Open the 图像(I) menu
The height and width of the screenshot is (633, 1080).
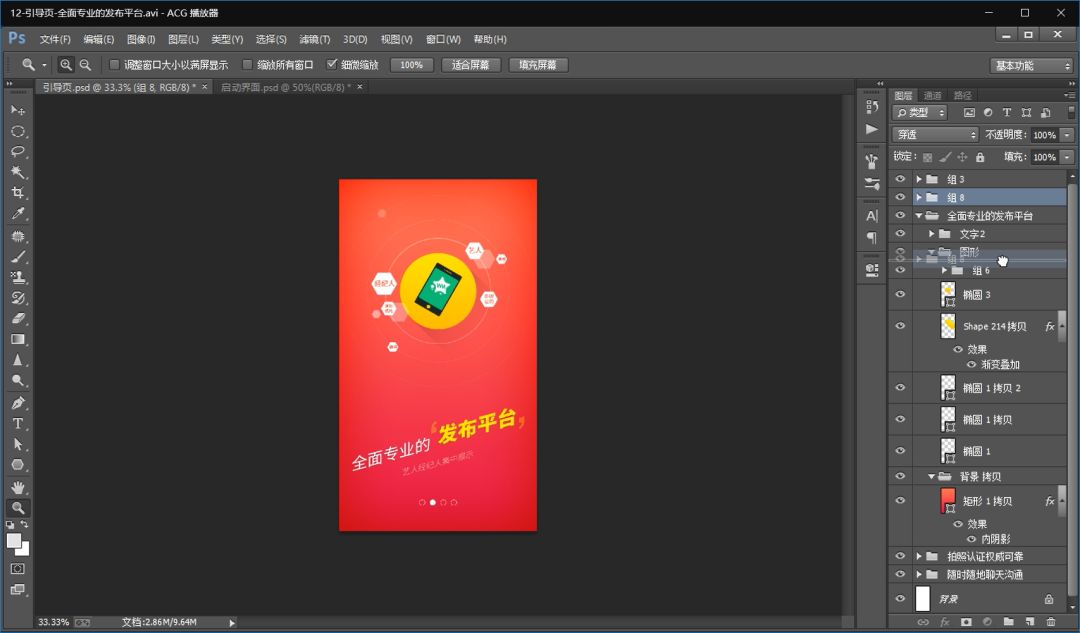click(141, 39)
